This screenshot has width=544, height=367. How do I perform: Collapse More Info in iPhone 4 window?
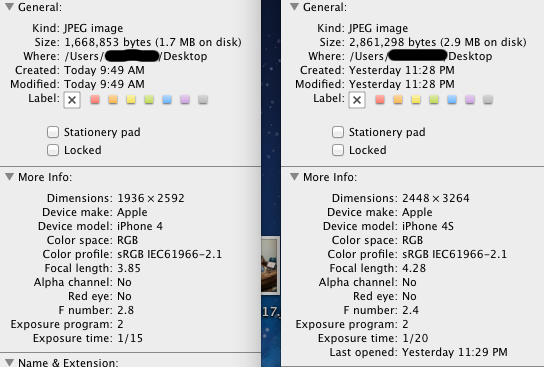click(x=9, y=177)
